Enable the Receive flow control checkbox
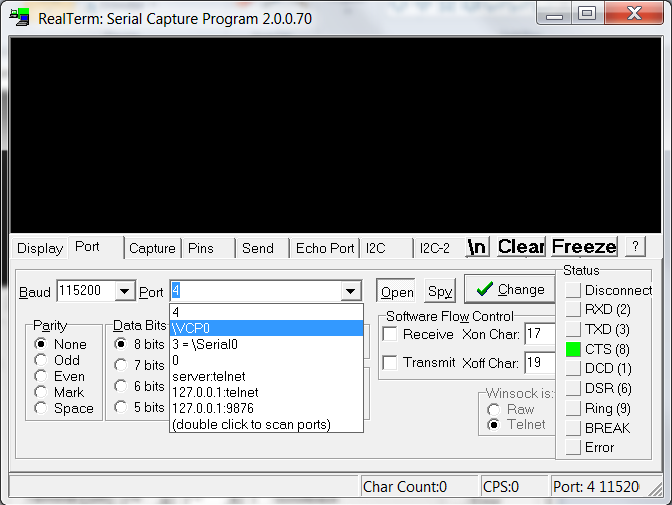The height and width of the screenshot is (505, 672). (x=390, y=334)
